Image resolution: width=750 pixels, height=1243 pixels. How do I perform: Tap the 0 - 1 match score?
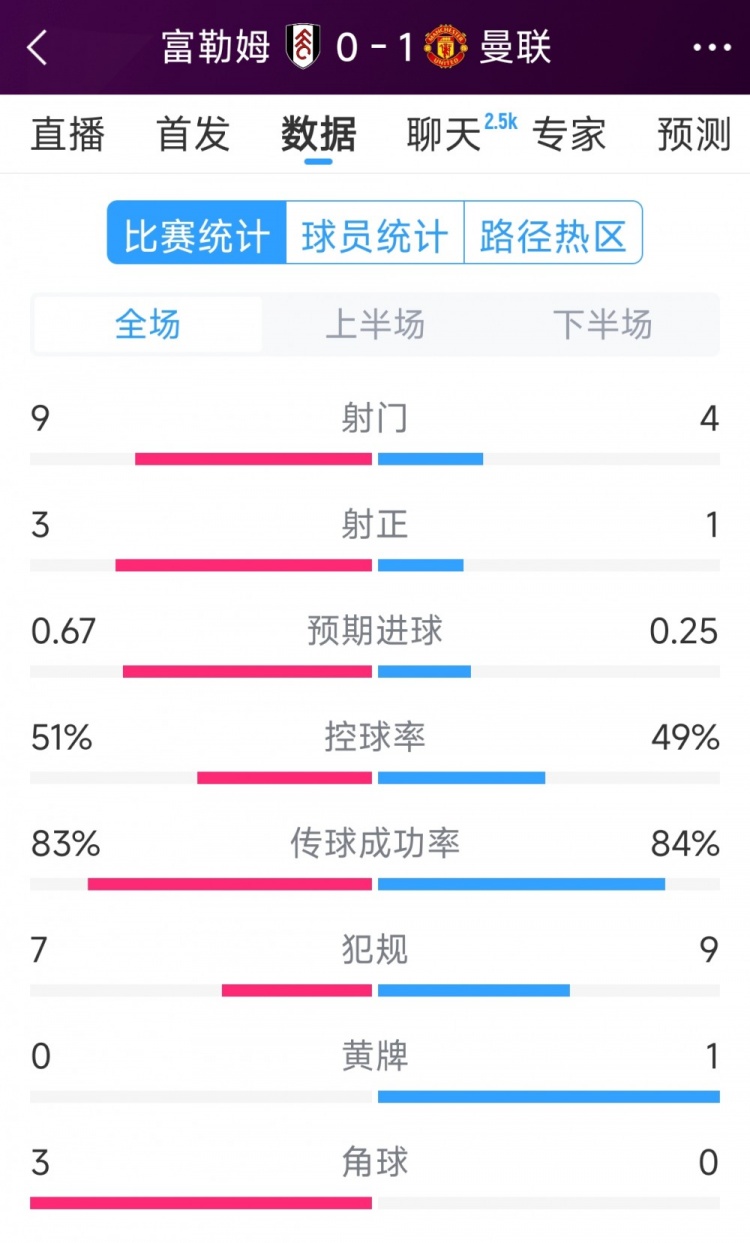[x=374, y=47]
